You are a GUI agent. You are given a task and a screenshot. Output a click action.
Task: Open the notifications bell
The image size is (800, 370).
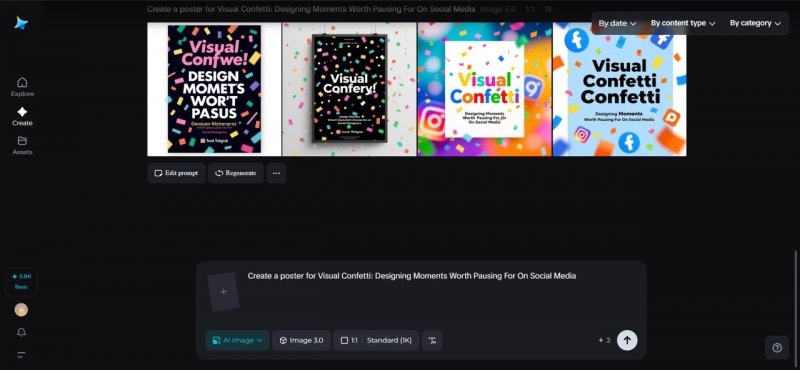[21, 332]
